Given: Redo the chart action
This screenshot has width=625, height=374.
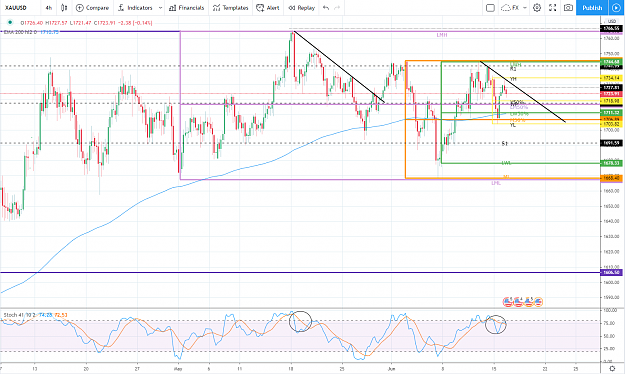Looking at the screenshot, I should click(x=337, y=8).
